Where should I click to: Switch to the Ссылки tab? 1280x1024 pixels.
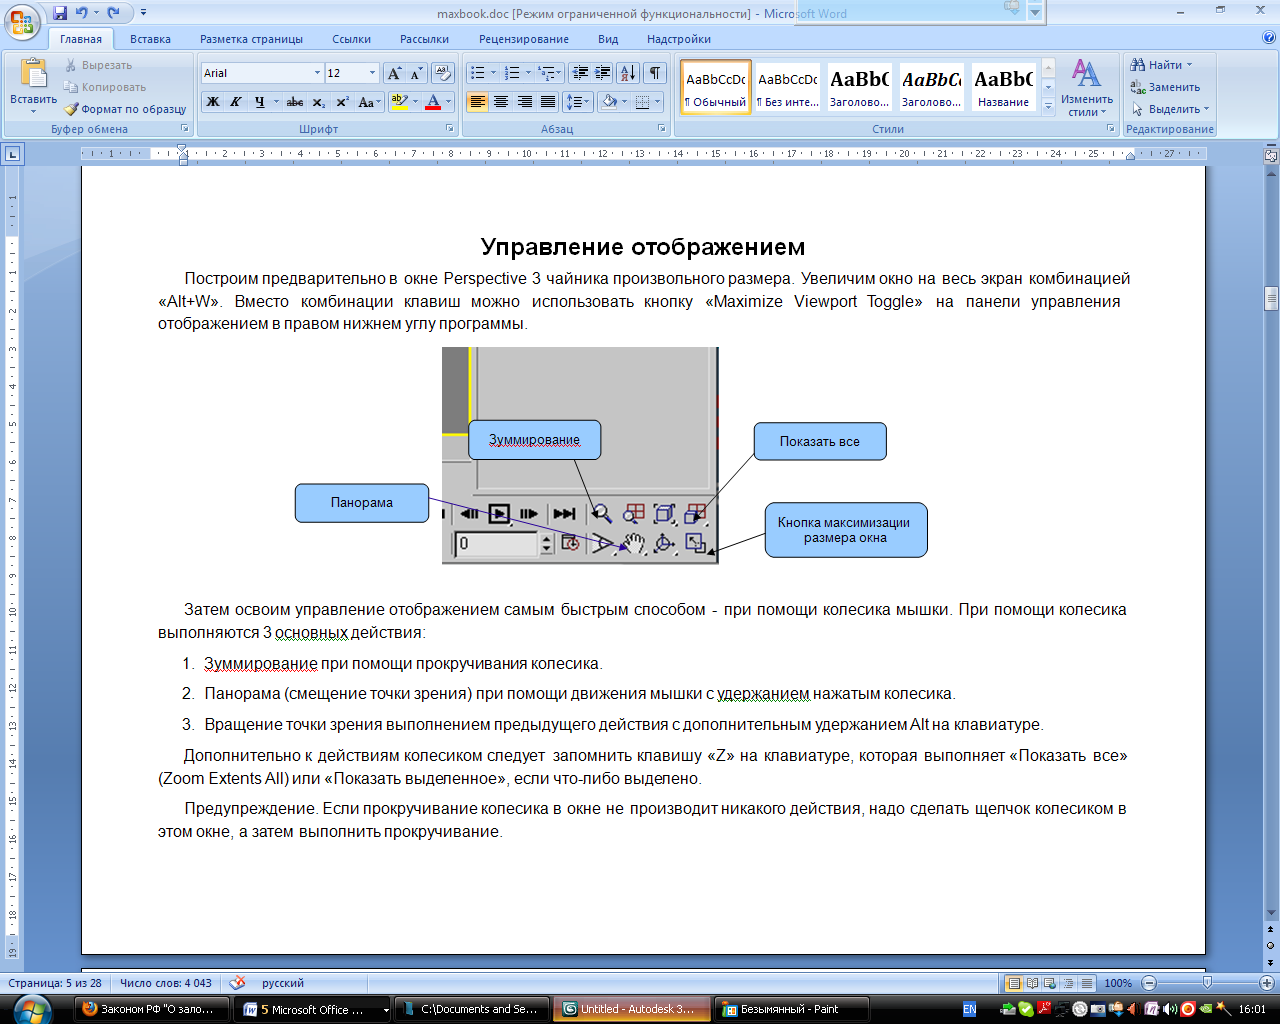point(351,39)
